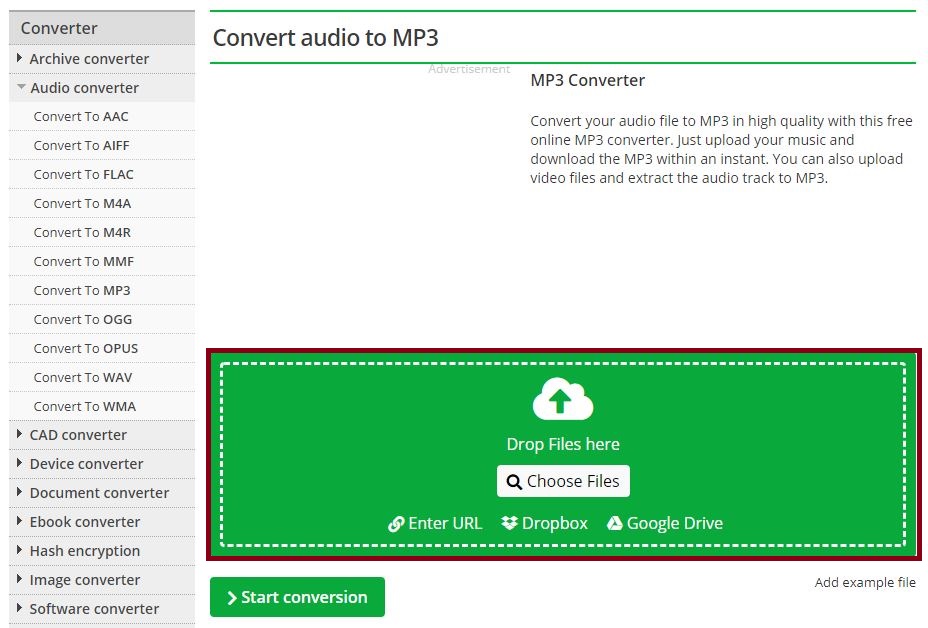
Task: Expand the Image converter arrow
Action: (x=20, y=579)
